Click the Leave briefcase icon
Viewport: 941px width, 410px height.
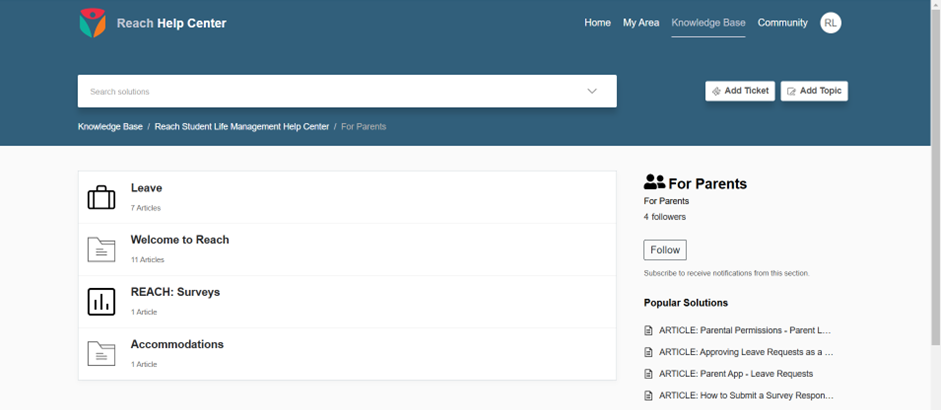pos(101,197)
